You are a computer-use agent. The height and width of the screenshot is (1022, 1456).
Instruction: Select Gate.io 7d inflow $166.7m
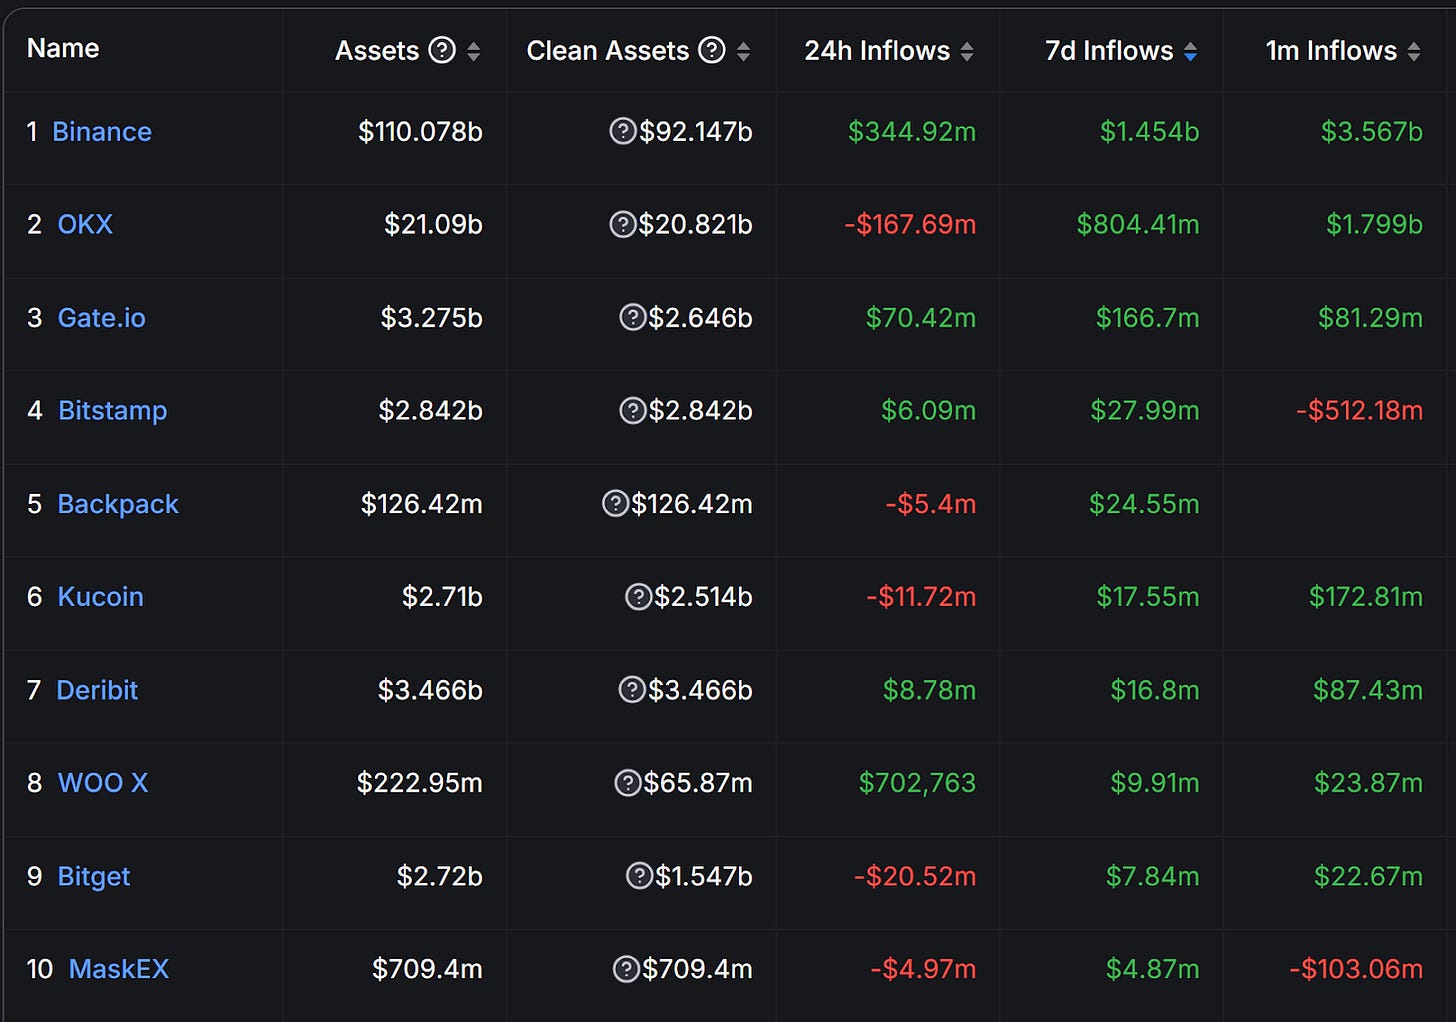[x=1148, y=317]
